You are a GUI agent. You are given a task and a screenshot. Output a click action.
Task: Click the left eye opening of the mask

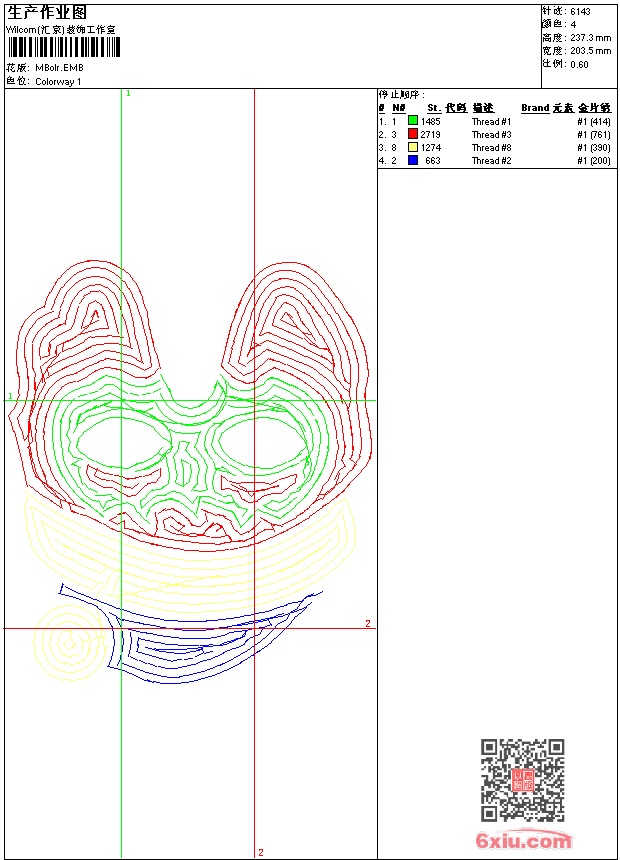[123, 441]
